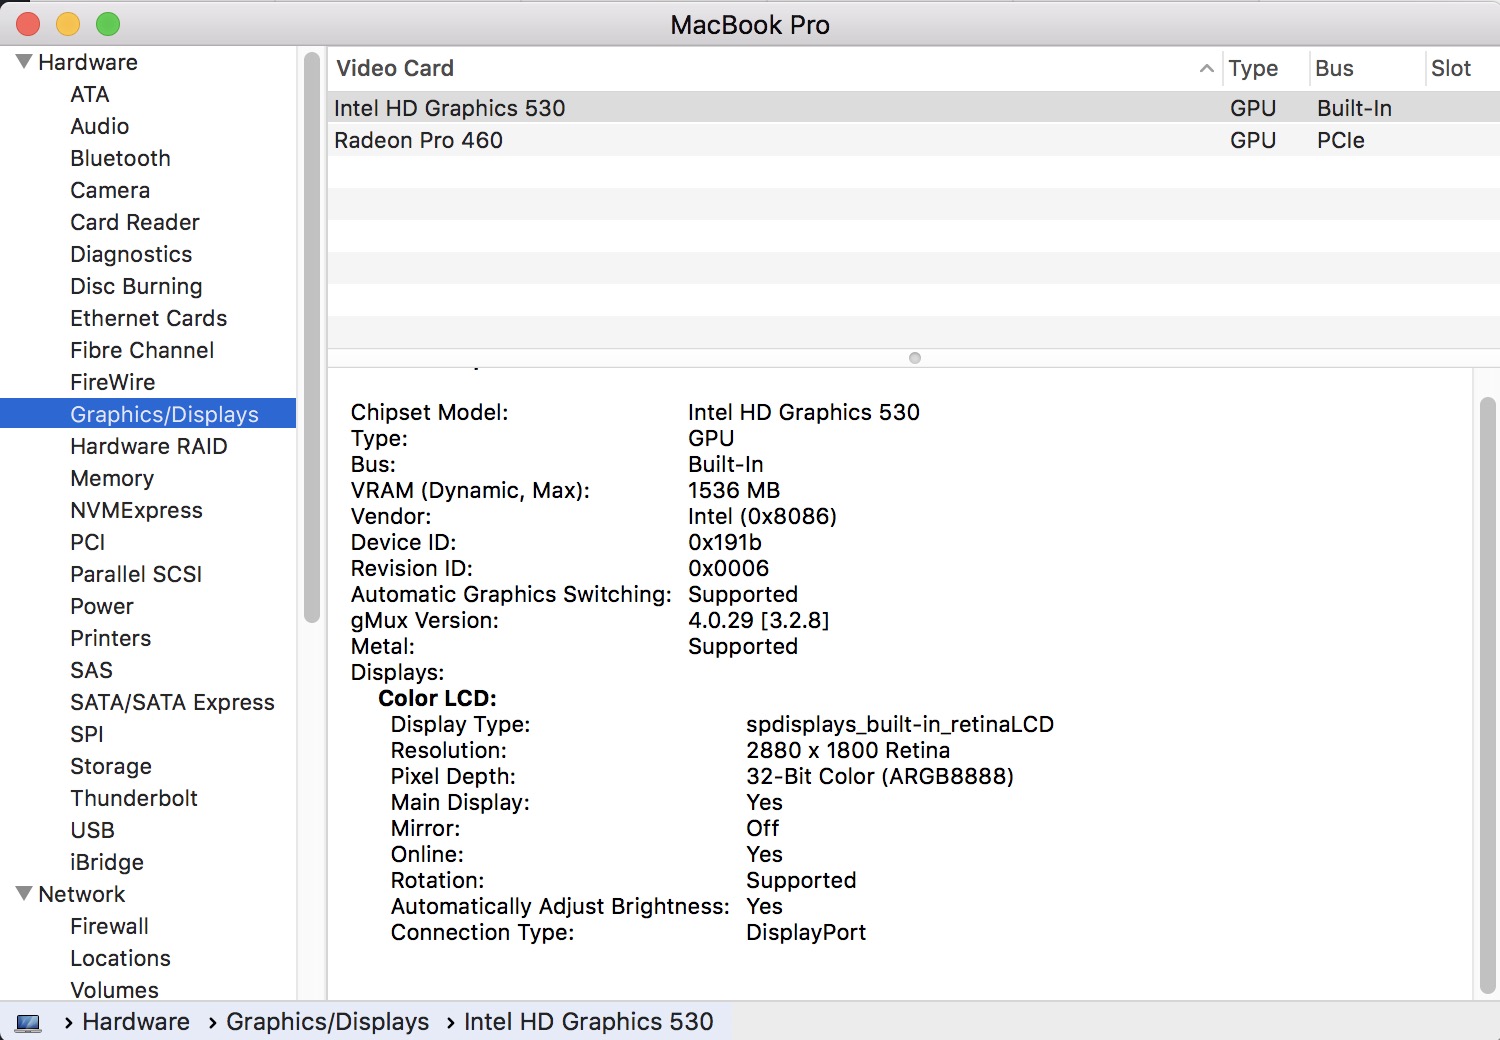
Task: Click the split pane divider handle
Action: [x=914, y=358]
